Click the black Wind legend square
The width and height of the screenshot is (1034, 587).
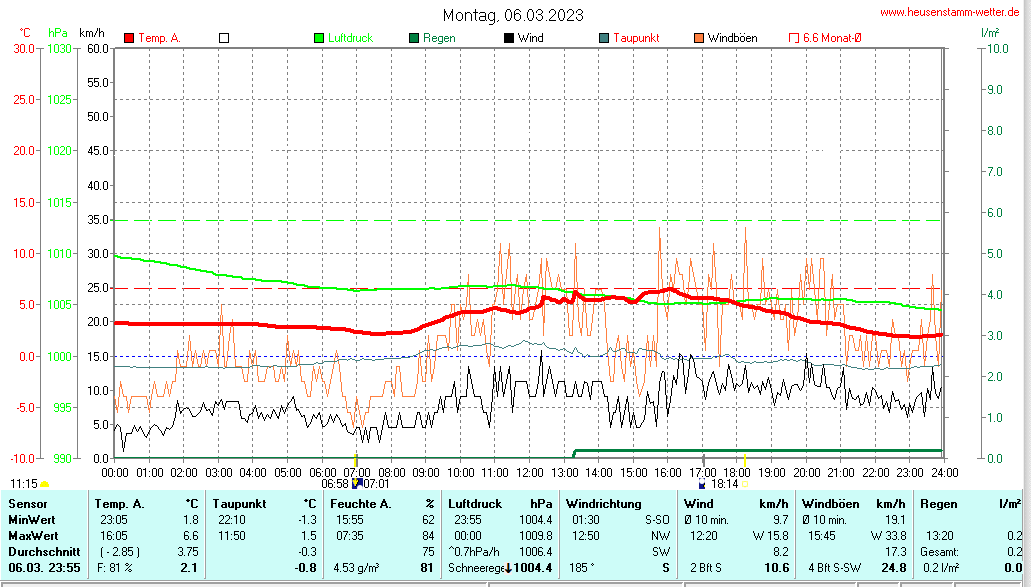pyautogui.click(x=509, y=38)
